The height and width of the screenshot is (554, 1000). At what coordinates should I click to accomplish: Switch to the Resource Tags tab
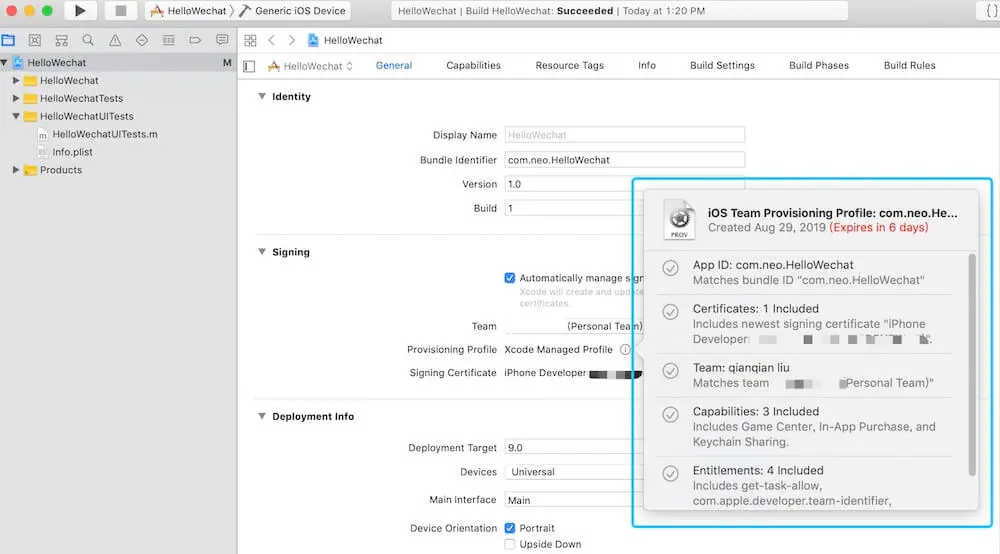[x=570, y=65]
